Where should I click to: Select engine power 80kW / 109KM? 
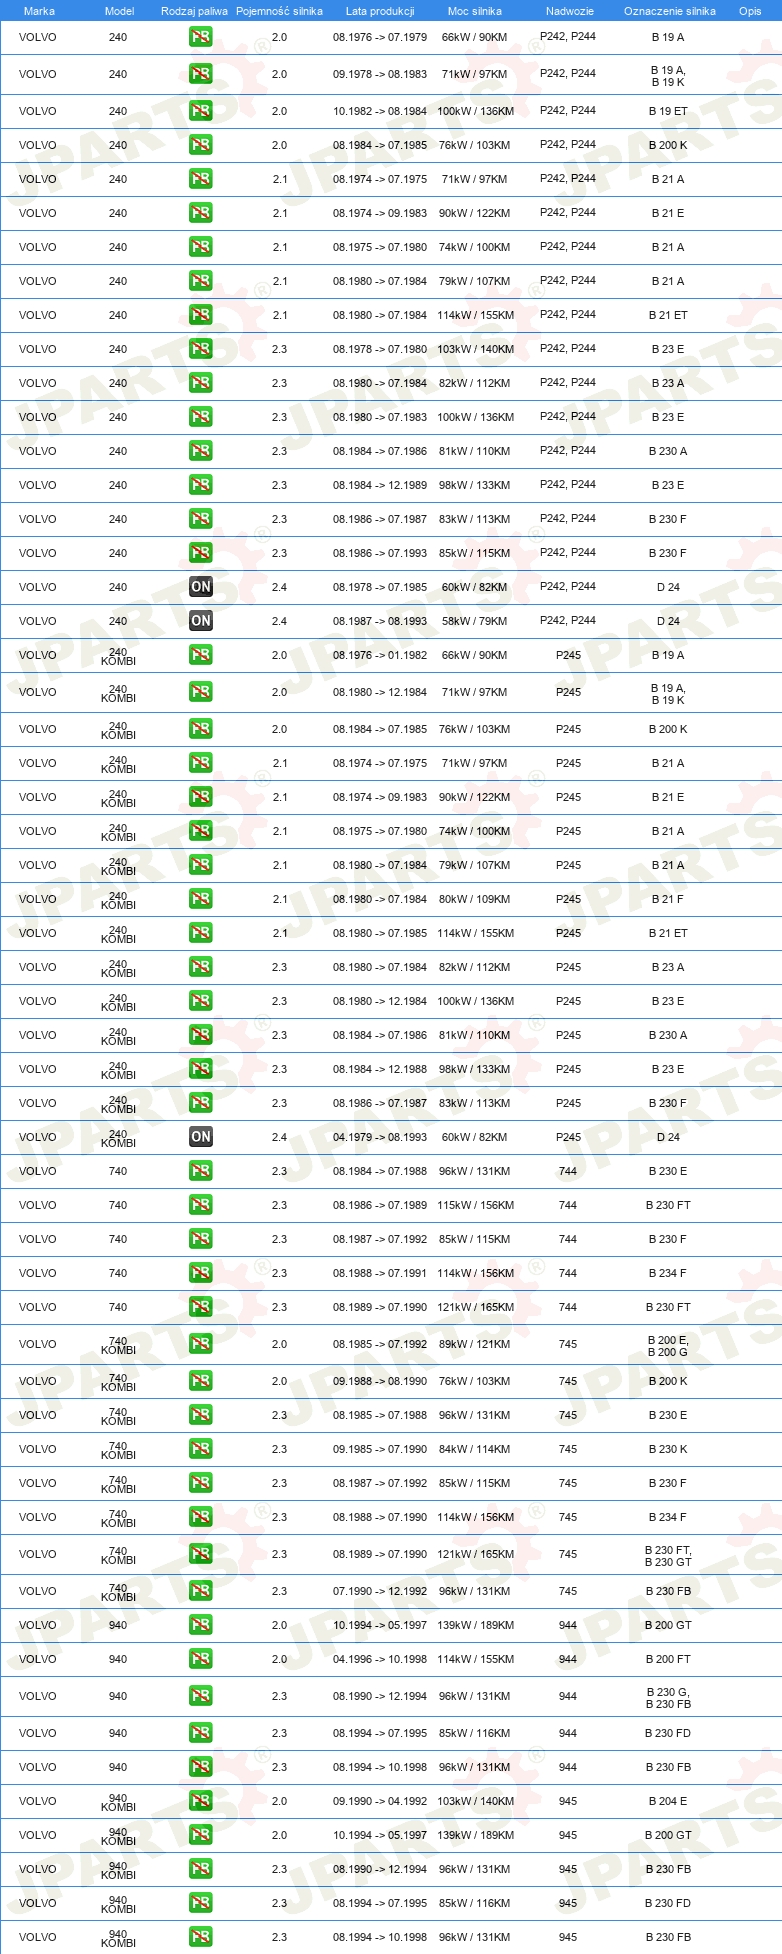[x=475, y=899]
